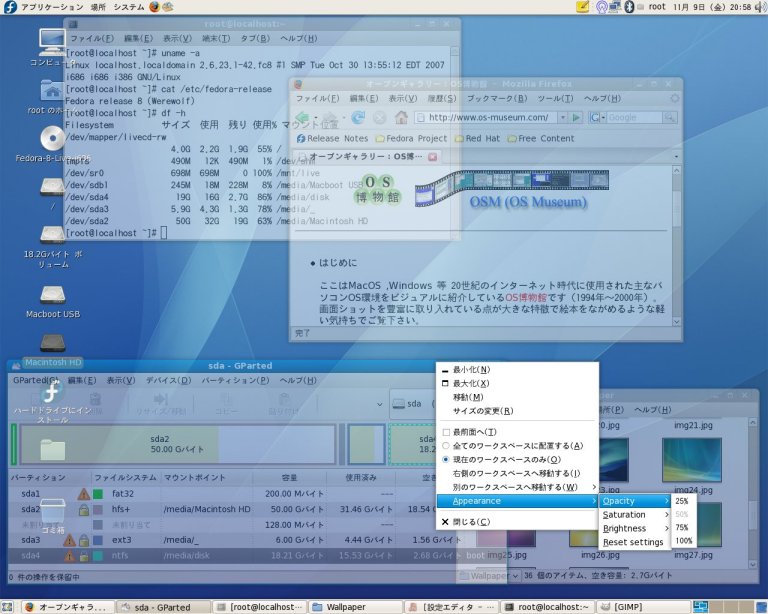Set opacity to 100%
768x614 pixels.
(x=683, y=541)
